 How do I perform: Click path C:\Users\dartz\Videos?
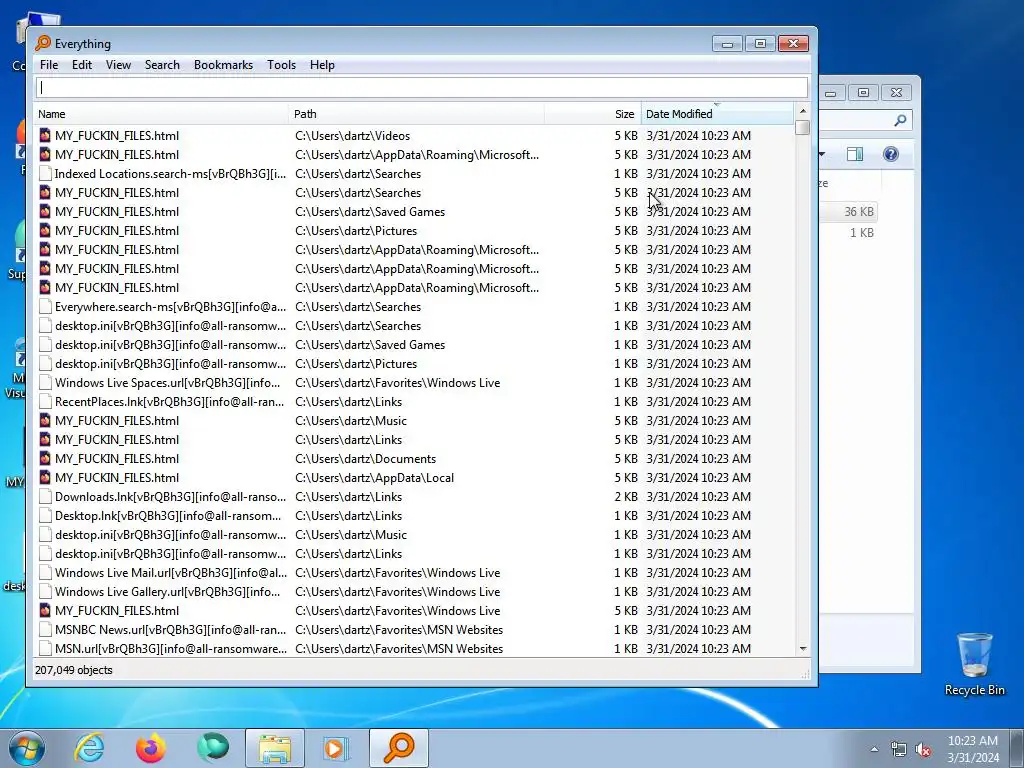pyautogui.click(x=353, y=136)
